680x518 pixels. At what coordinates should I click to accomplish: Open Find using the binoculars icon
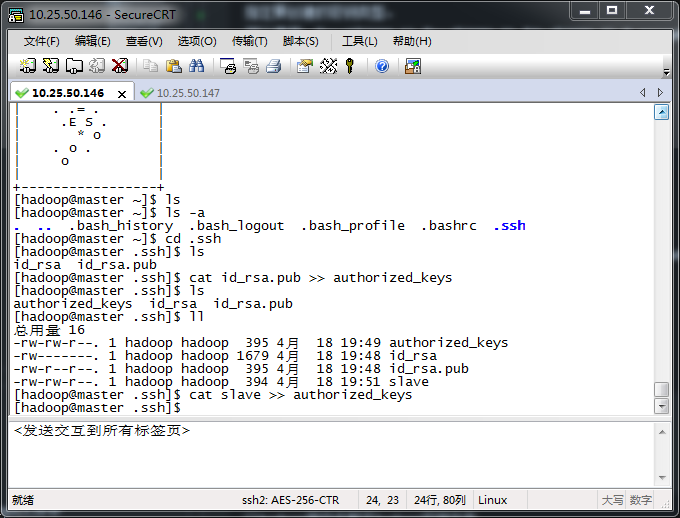point(196,66)
